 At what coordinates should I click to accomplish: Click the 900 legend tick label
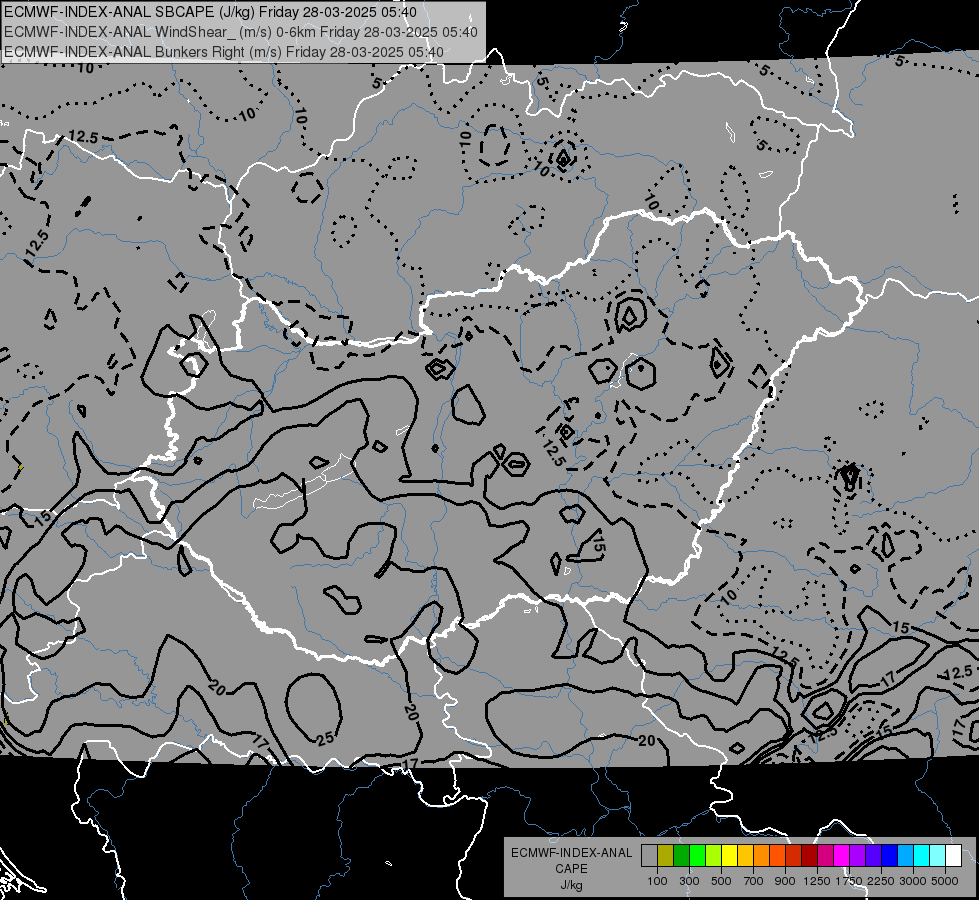coord(785,881)
